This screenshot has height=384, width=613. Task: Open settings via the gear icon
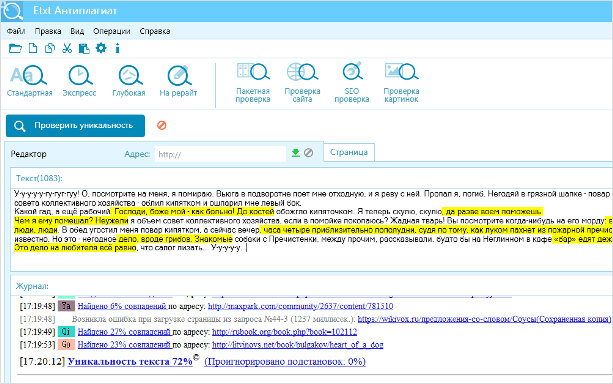point(101,48)
